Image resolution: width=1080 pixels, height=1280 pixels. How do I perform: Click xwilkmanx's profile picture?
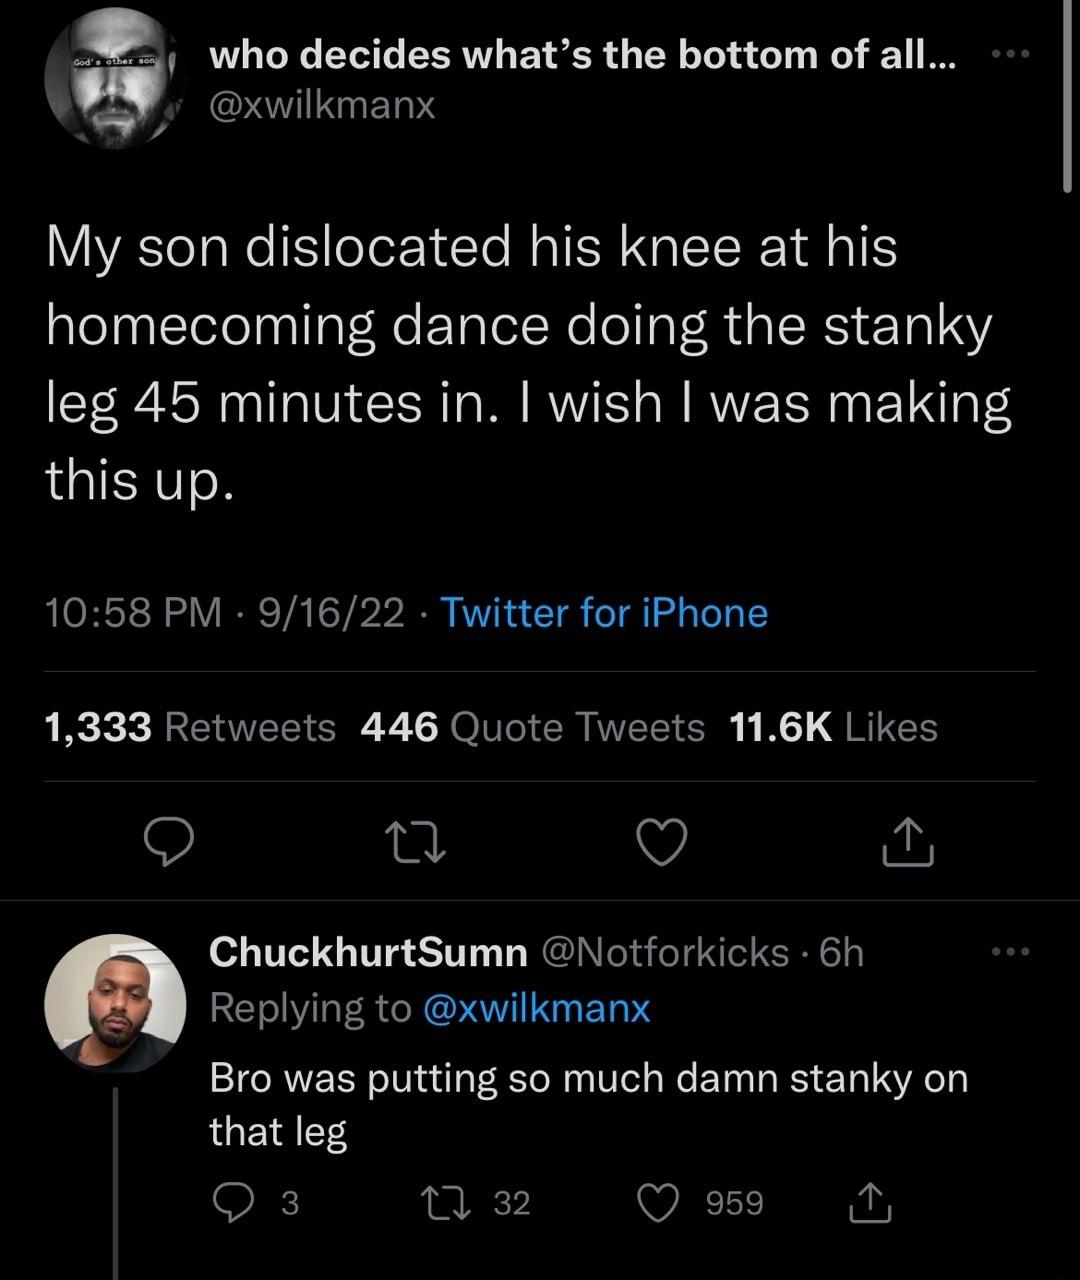click(x=115, y=78)
